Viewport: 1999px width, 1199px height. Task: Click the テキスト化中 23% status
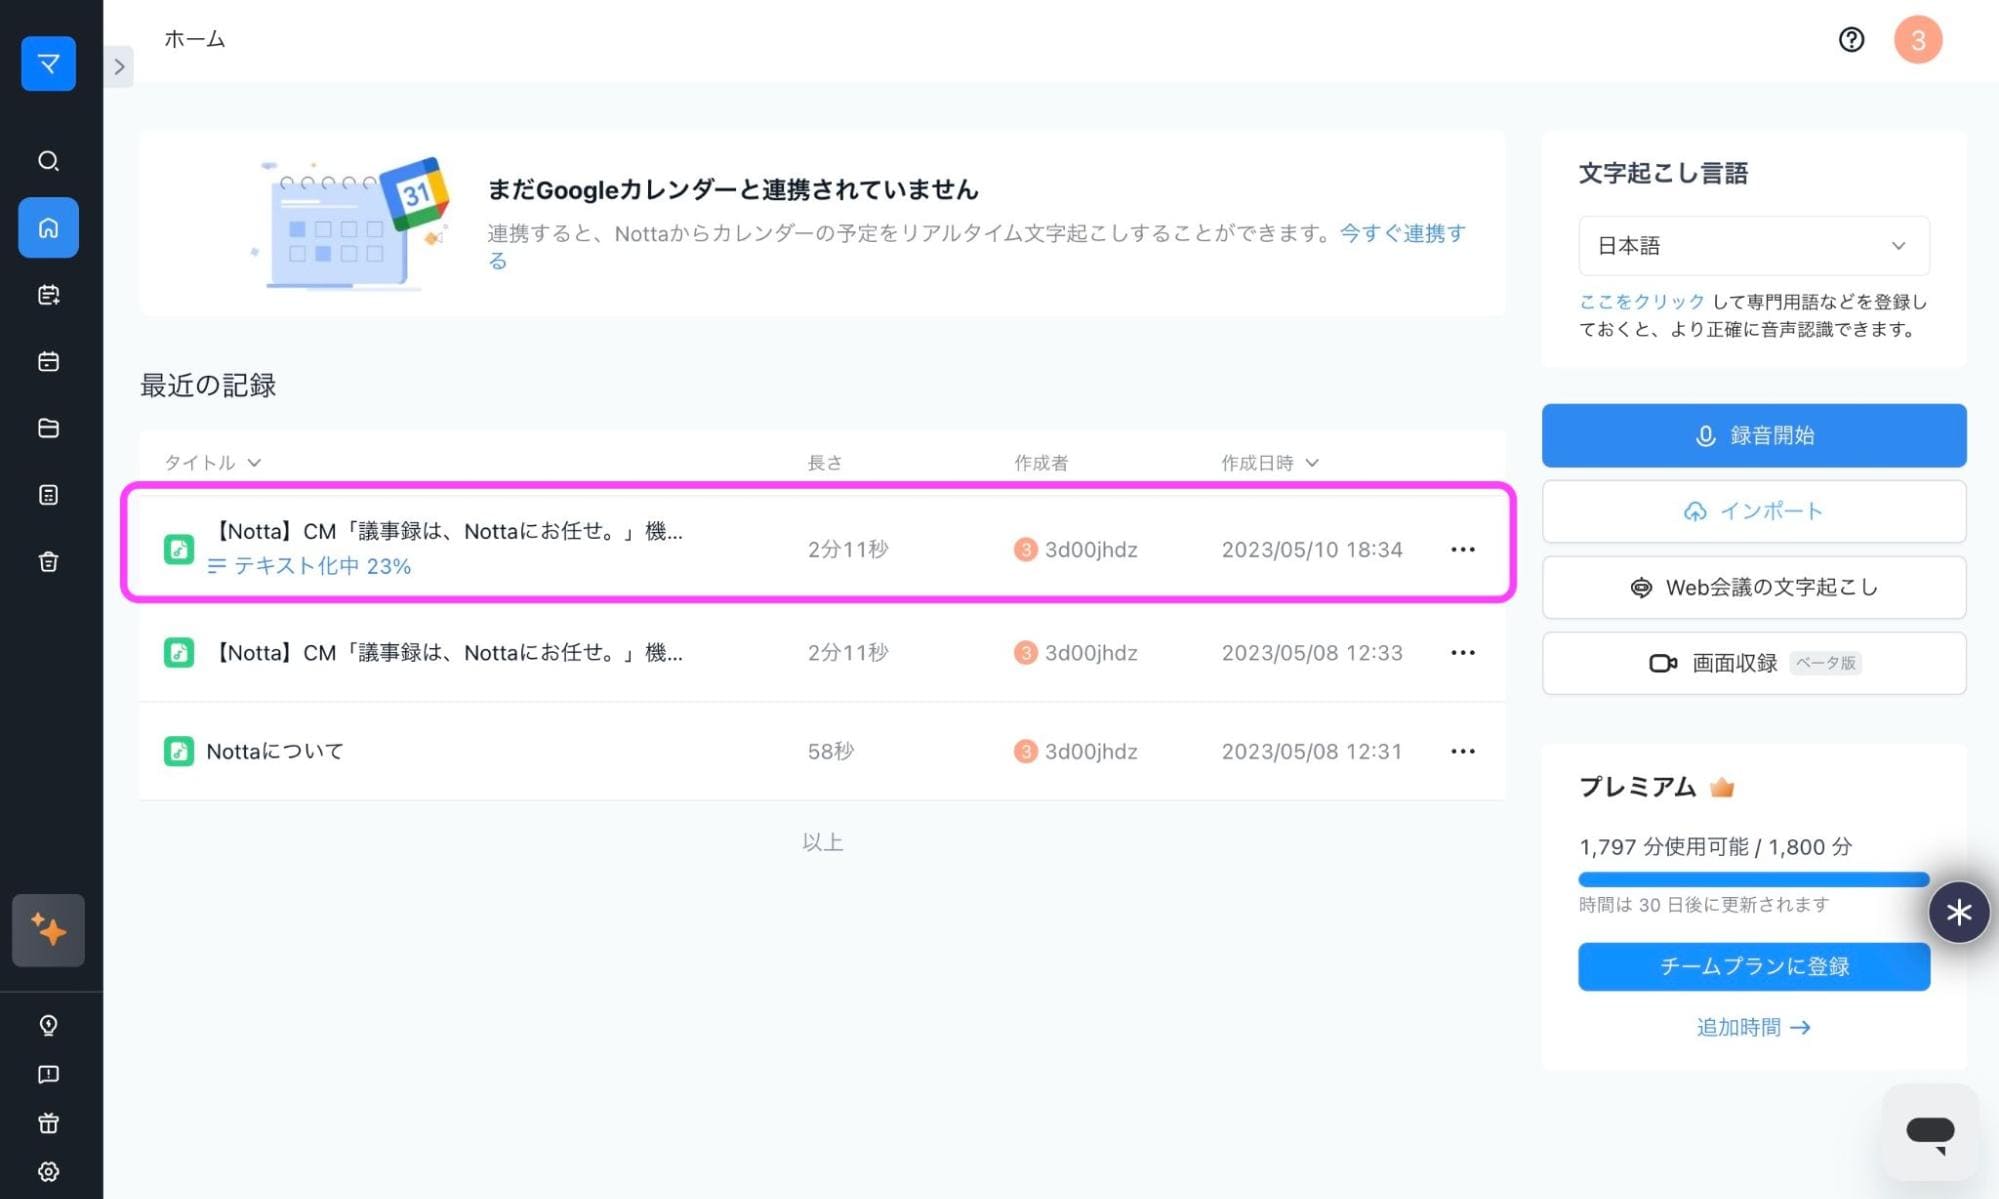click(309, 566)
